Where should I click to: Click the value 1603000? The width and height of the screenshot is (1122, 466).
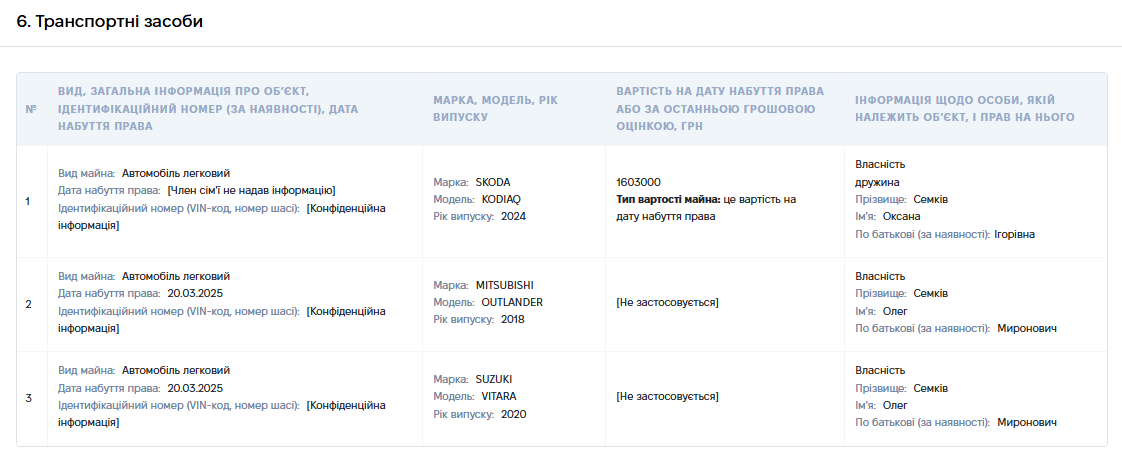tap(638, 182)
